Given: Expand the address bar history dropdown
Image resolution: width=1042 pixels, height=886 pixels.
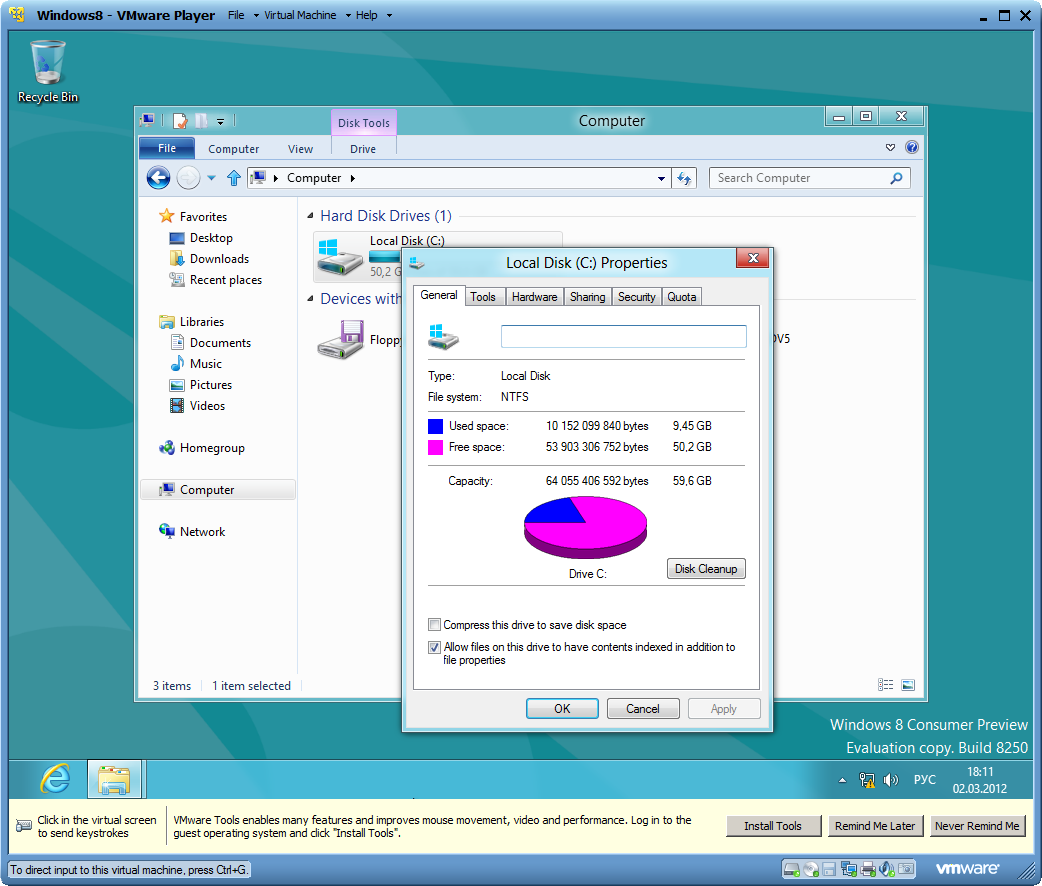Looking at the screenshot, I should 661,178.
